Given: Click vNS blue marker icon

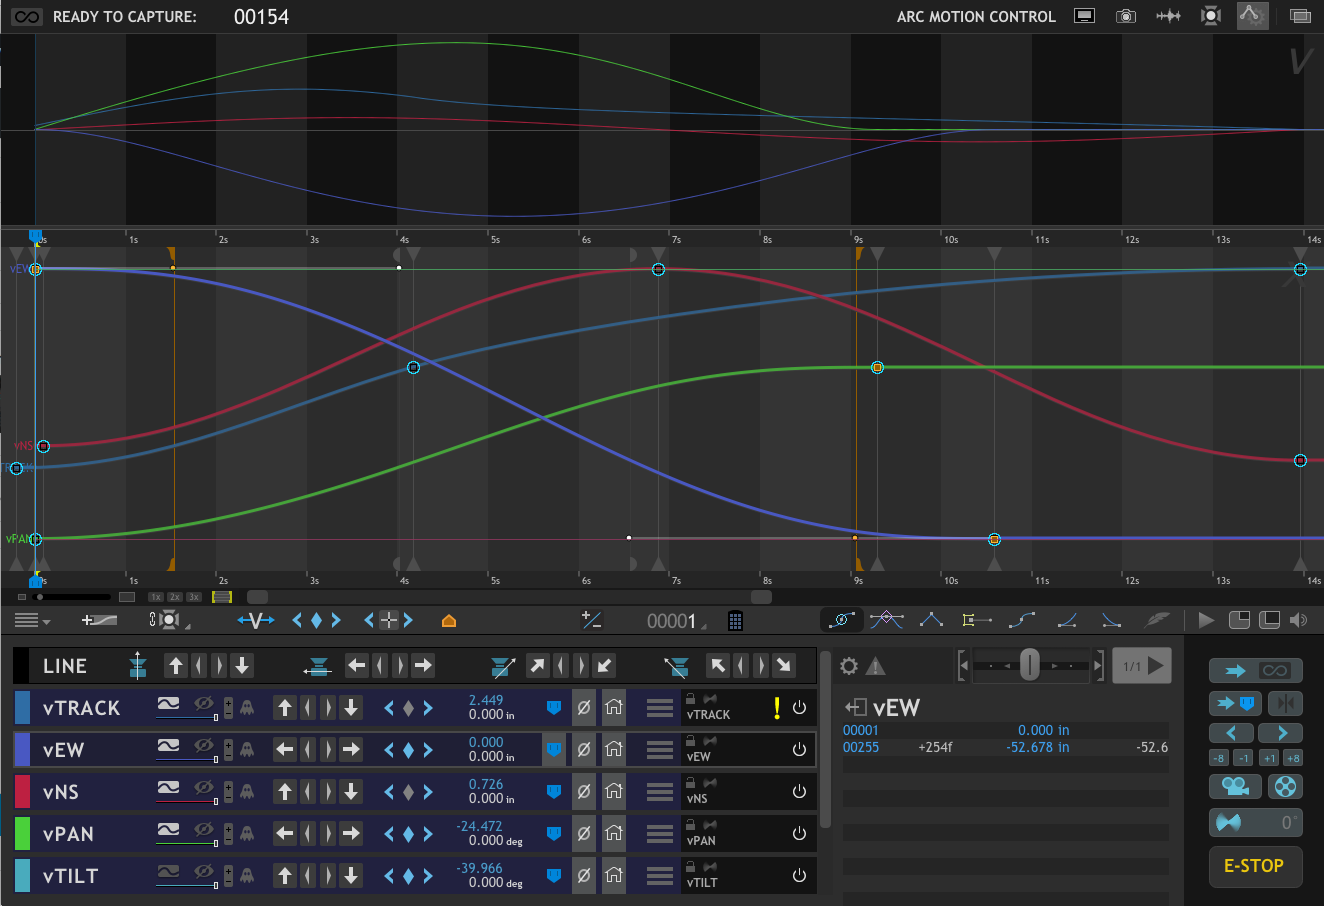Looking at the screenshot, I should (553, 792).
